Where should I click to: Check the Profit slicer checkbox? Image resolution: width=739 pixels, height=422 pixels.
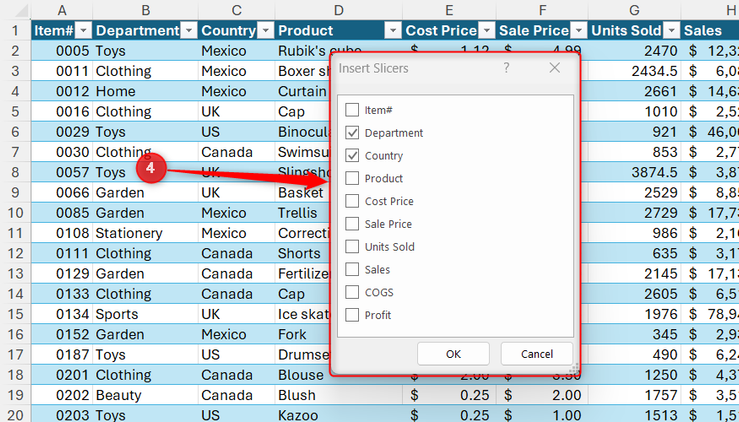click(x=352, y=314)
